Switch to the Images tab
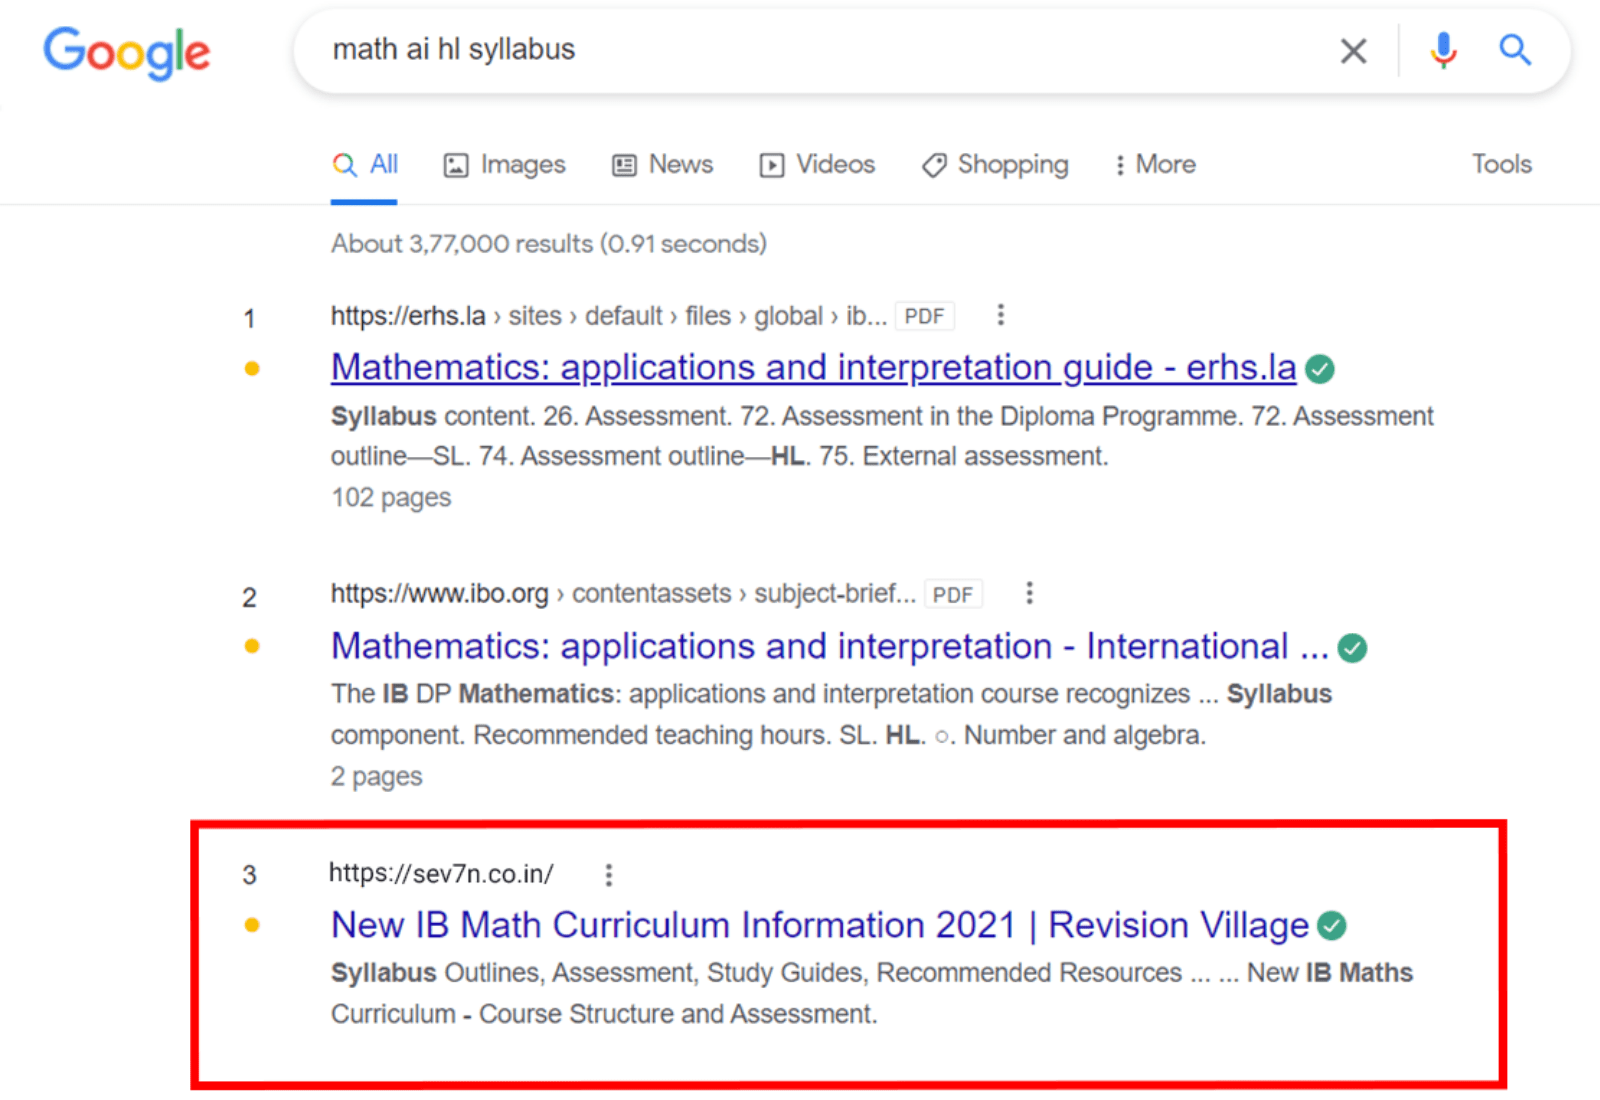Viewport: 1600px width, 1100px height. (x=505, y=165)
